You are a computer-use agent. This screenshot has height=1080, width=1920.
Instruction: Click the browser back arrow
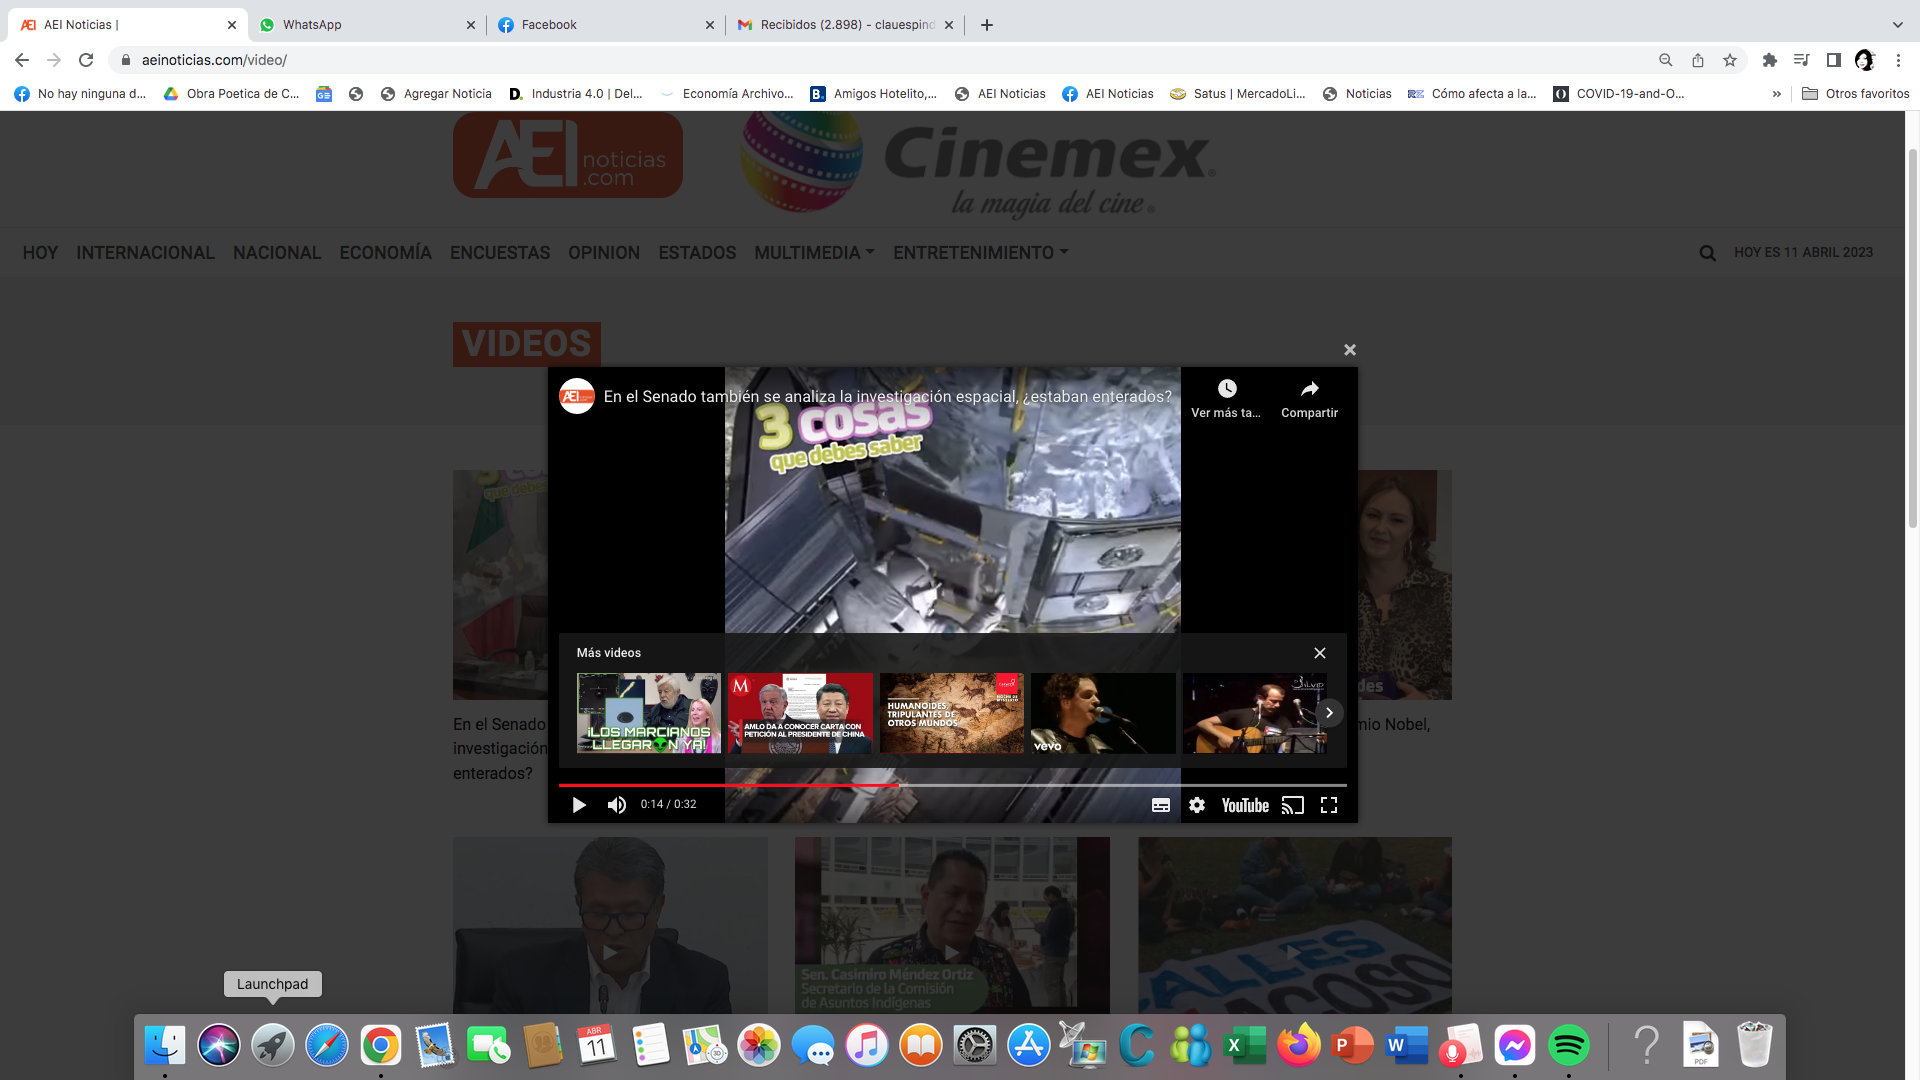(x=22, y=60)
